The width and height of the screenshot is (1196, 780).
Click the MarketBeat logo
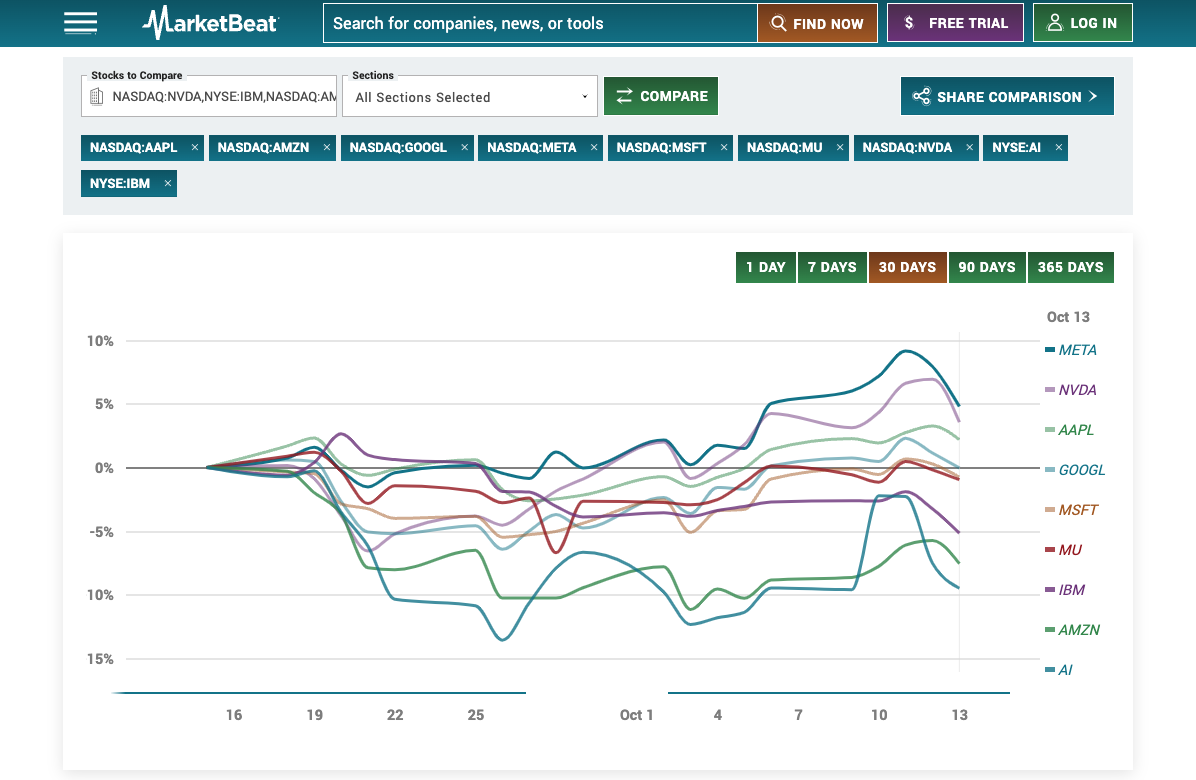click(211, 23)
